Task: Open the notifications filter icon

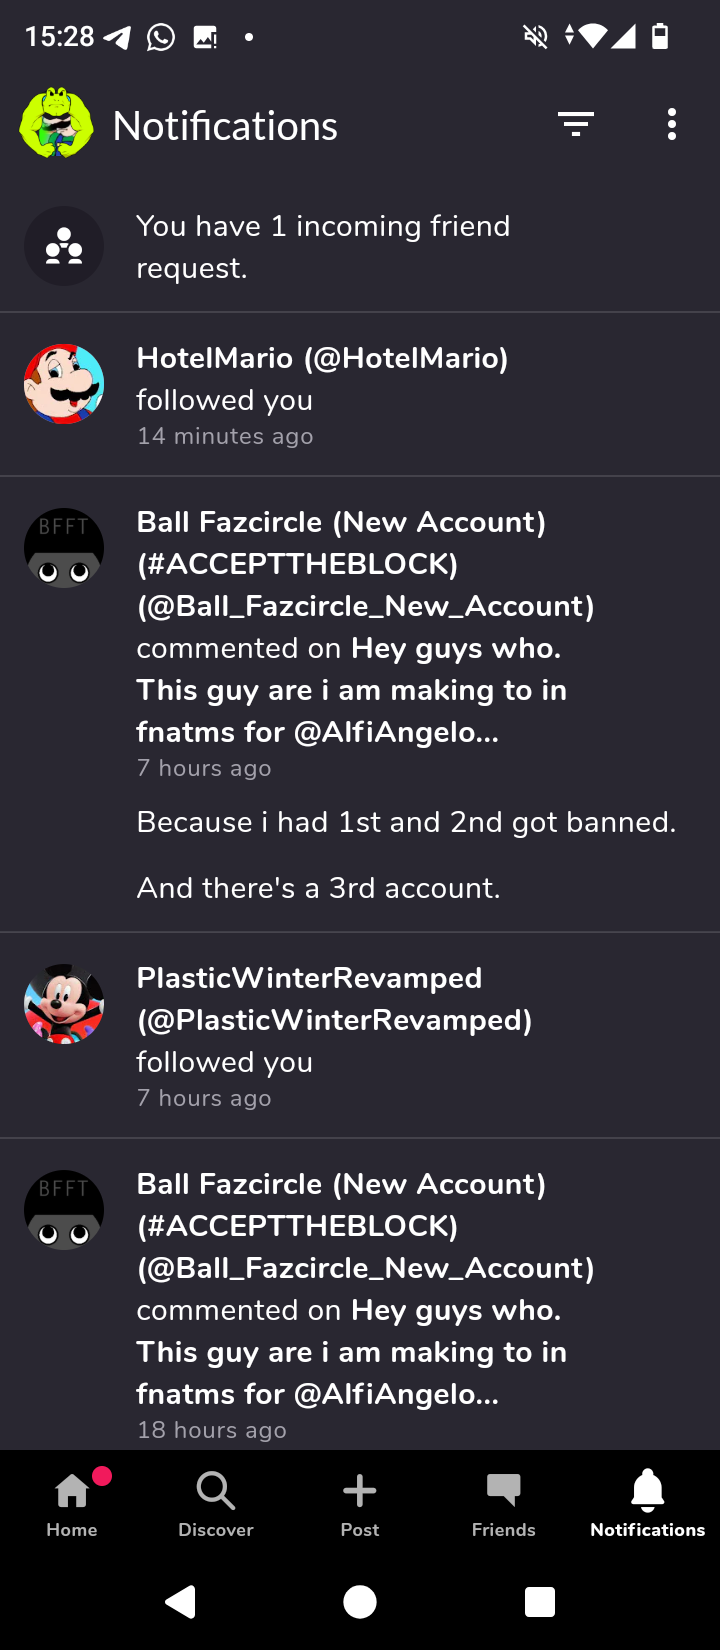Action: pyautogui.click(x=575, y=125)
